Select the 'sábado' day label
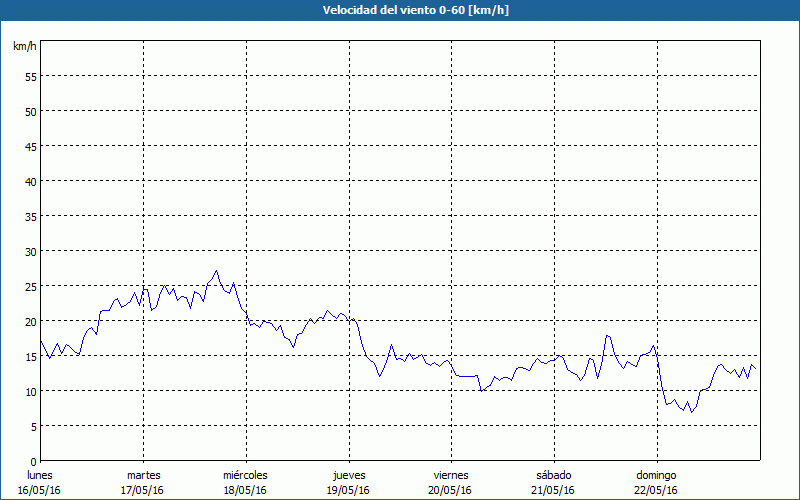 point(553,474)
